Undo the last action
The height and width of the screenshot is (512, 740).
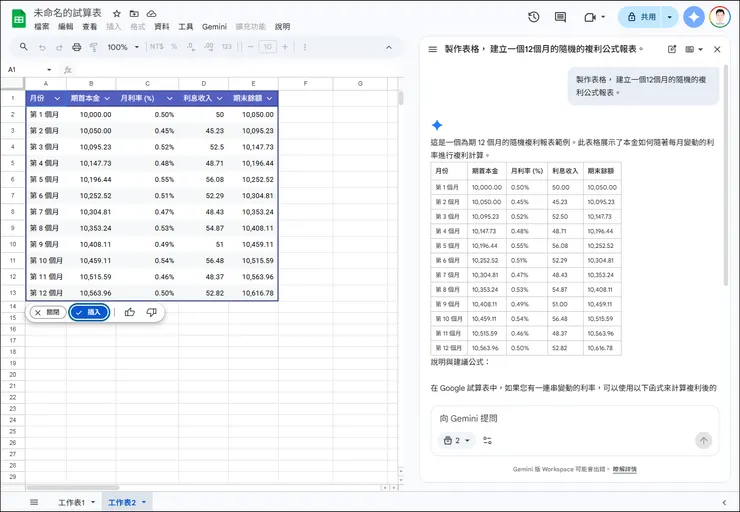tap(42, 47)
